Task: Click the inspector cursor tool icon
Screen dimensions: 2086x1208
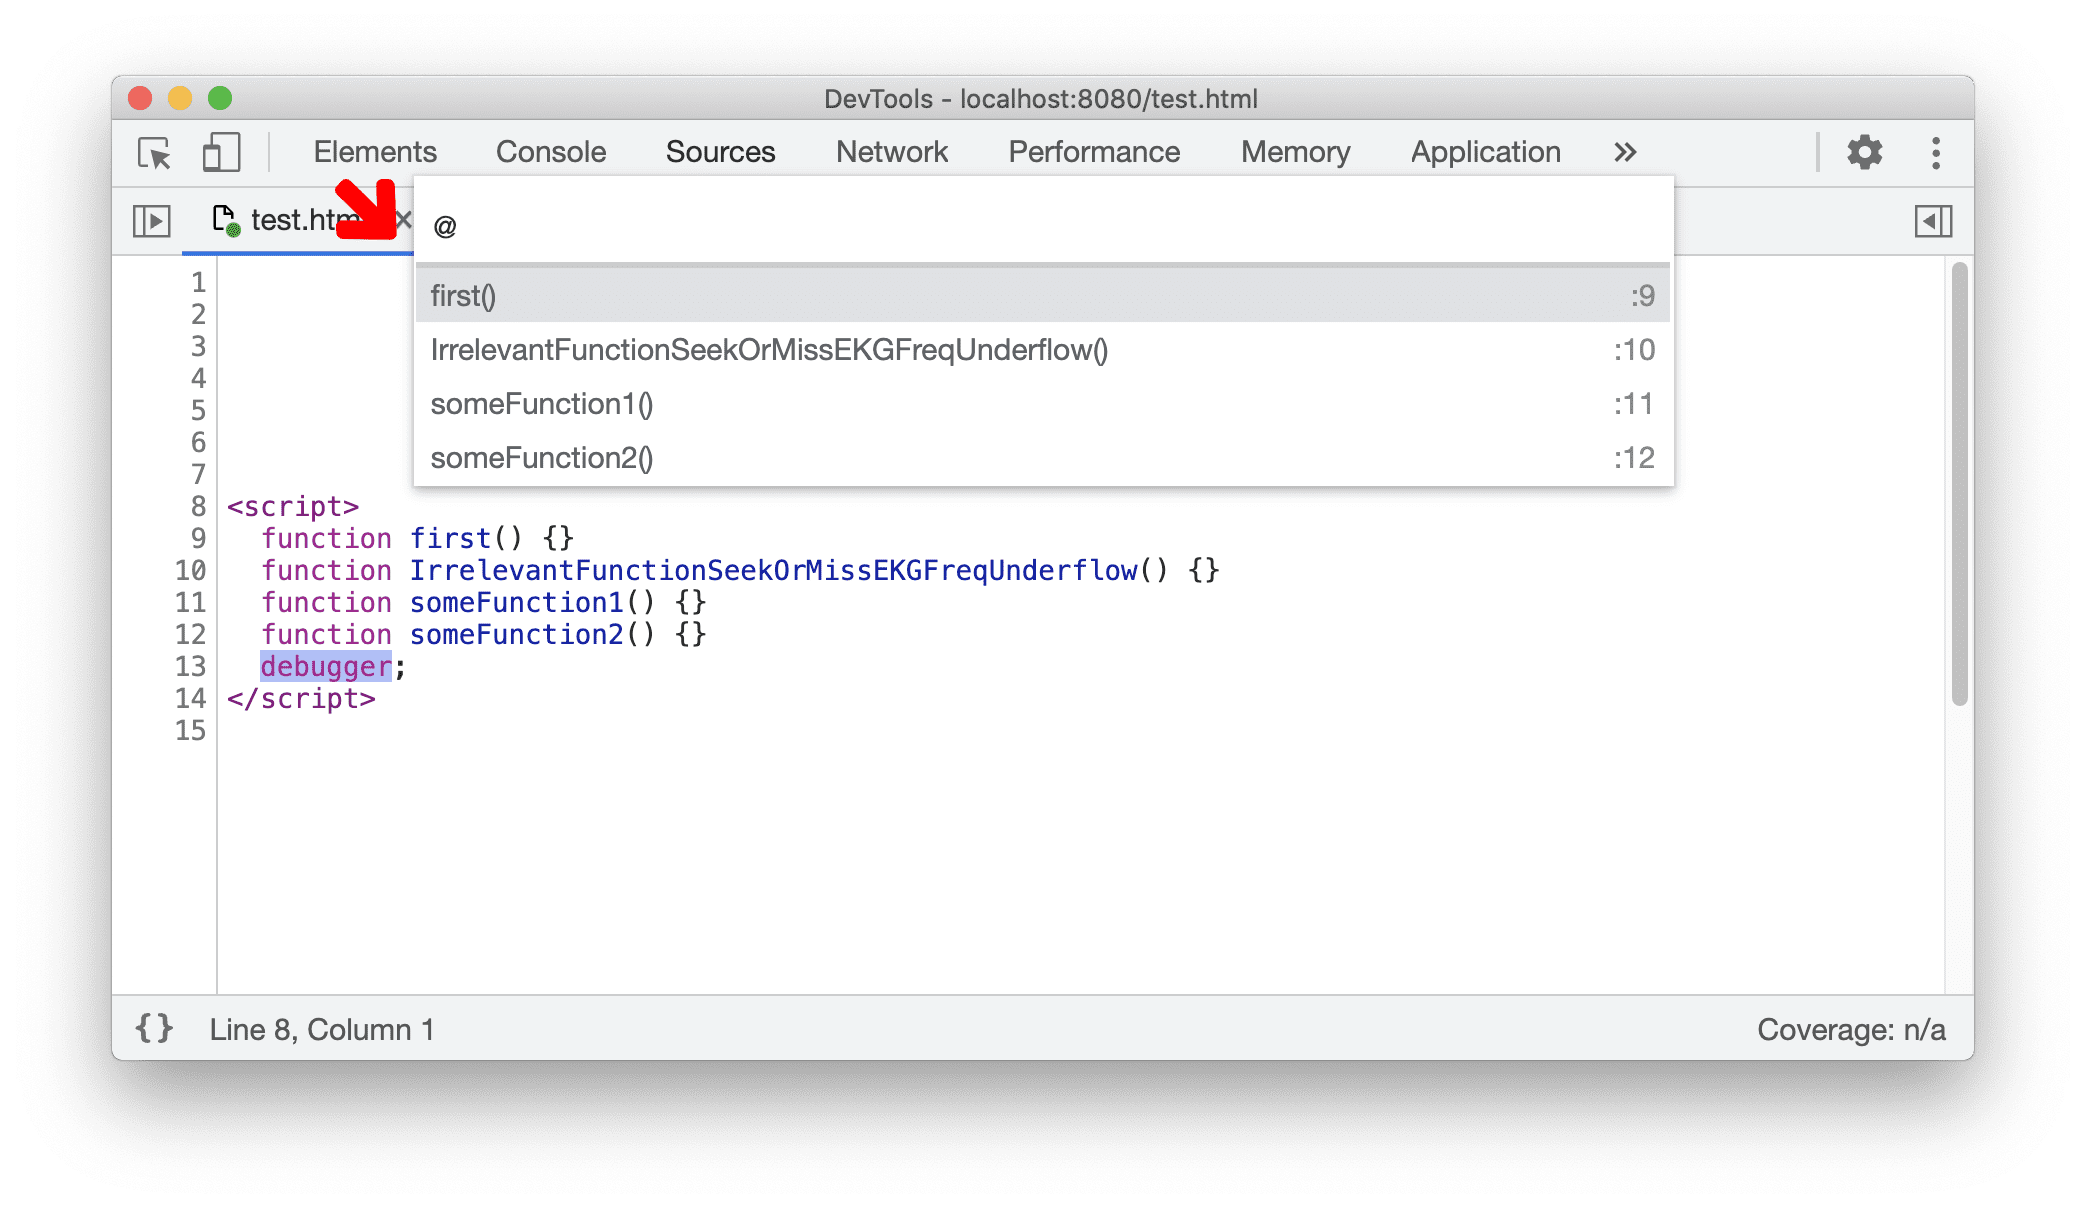Action: point(154,152)
